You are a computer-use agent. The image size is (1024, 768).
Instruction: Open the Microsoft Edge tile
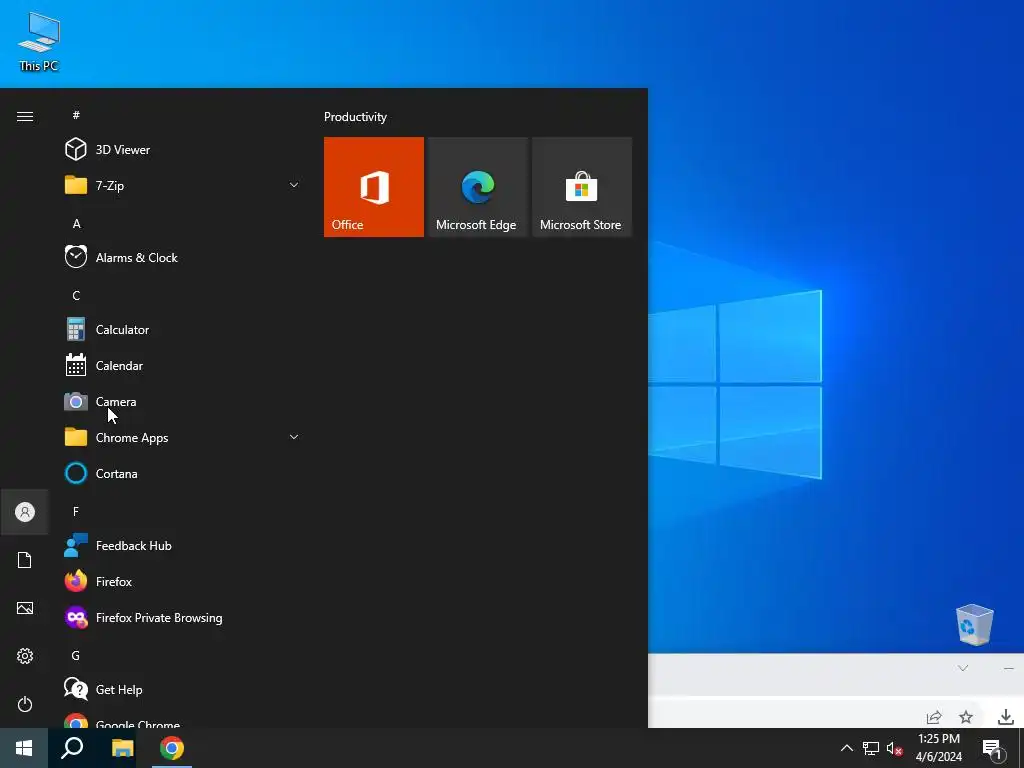477,187
